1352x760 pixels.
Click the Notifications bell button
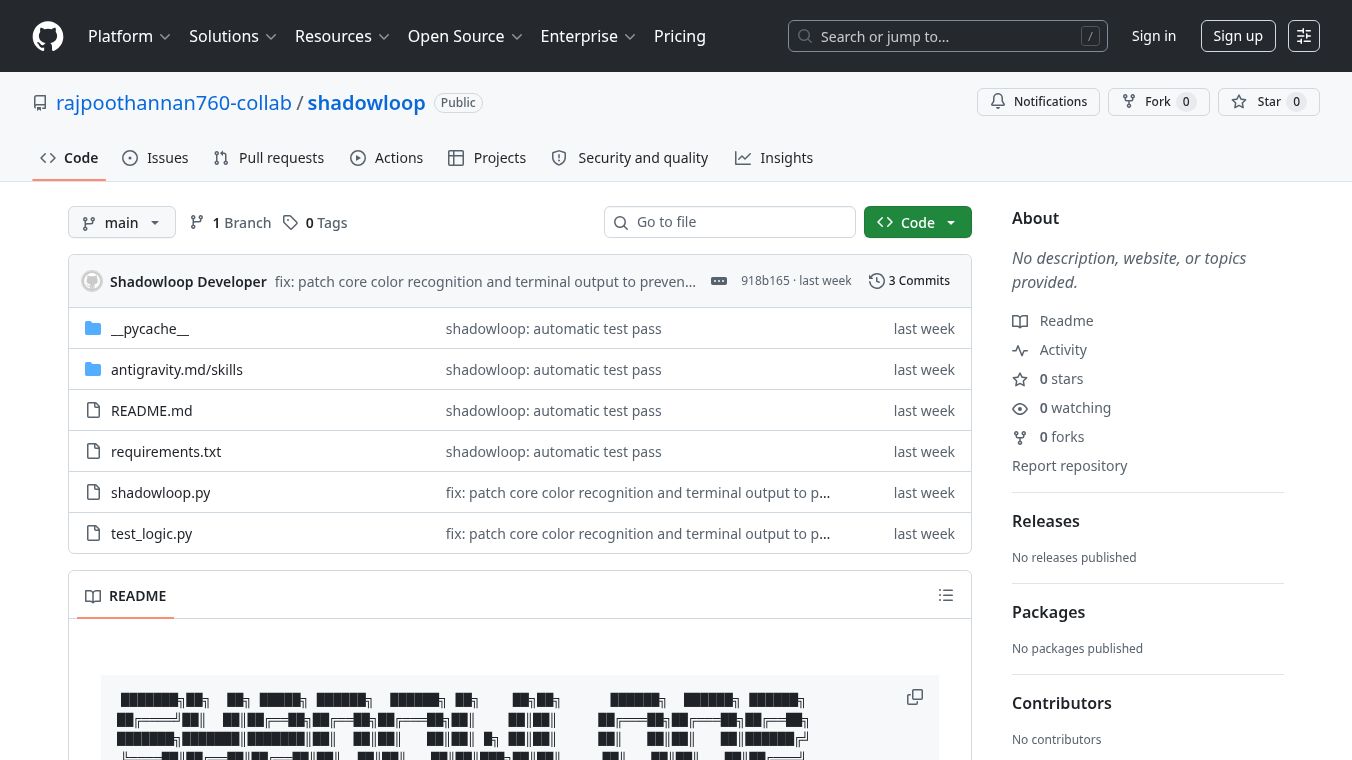click(1039, 102)
